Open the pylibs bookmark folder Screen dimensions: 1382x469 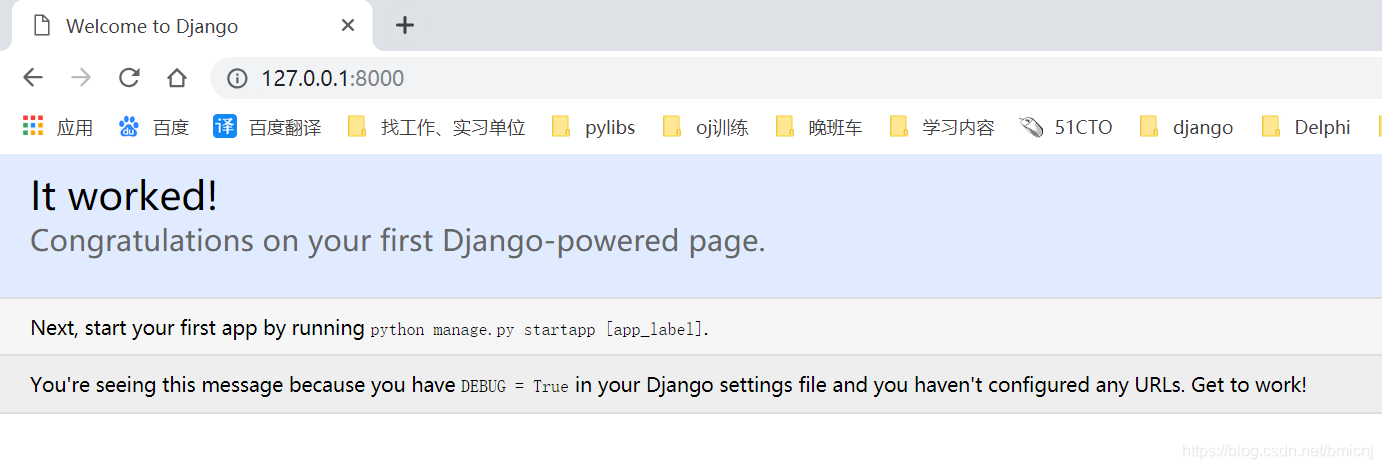594,127
